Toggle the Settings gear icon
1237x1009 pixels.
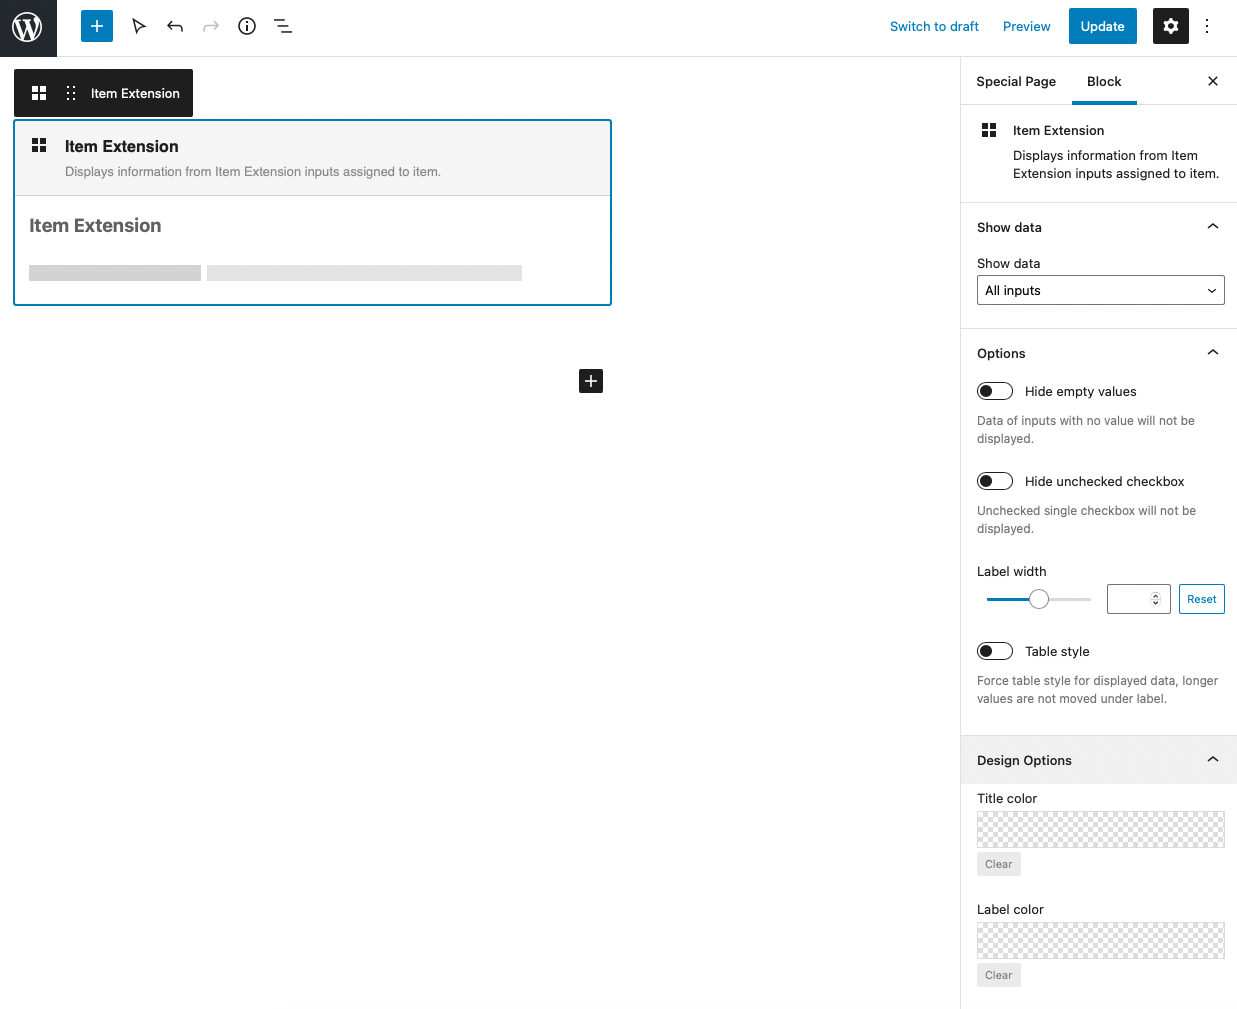(x=1170, y=26)
